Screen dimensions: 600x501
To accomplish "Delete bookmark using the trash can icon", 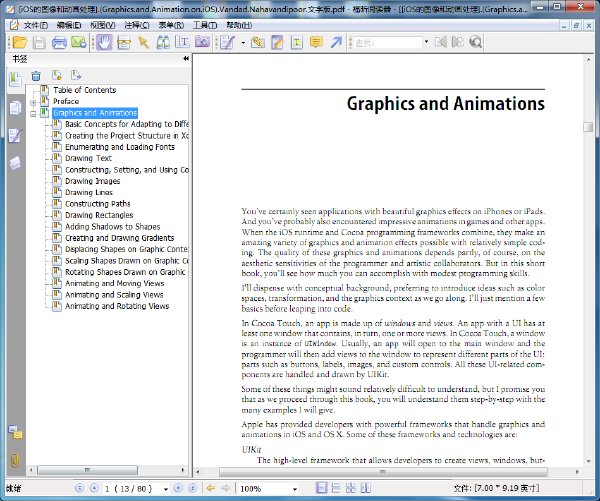I will (36, 76).
